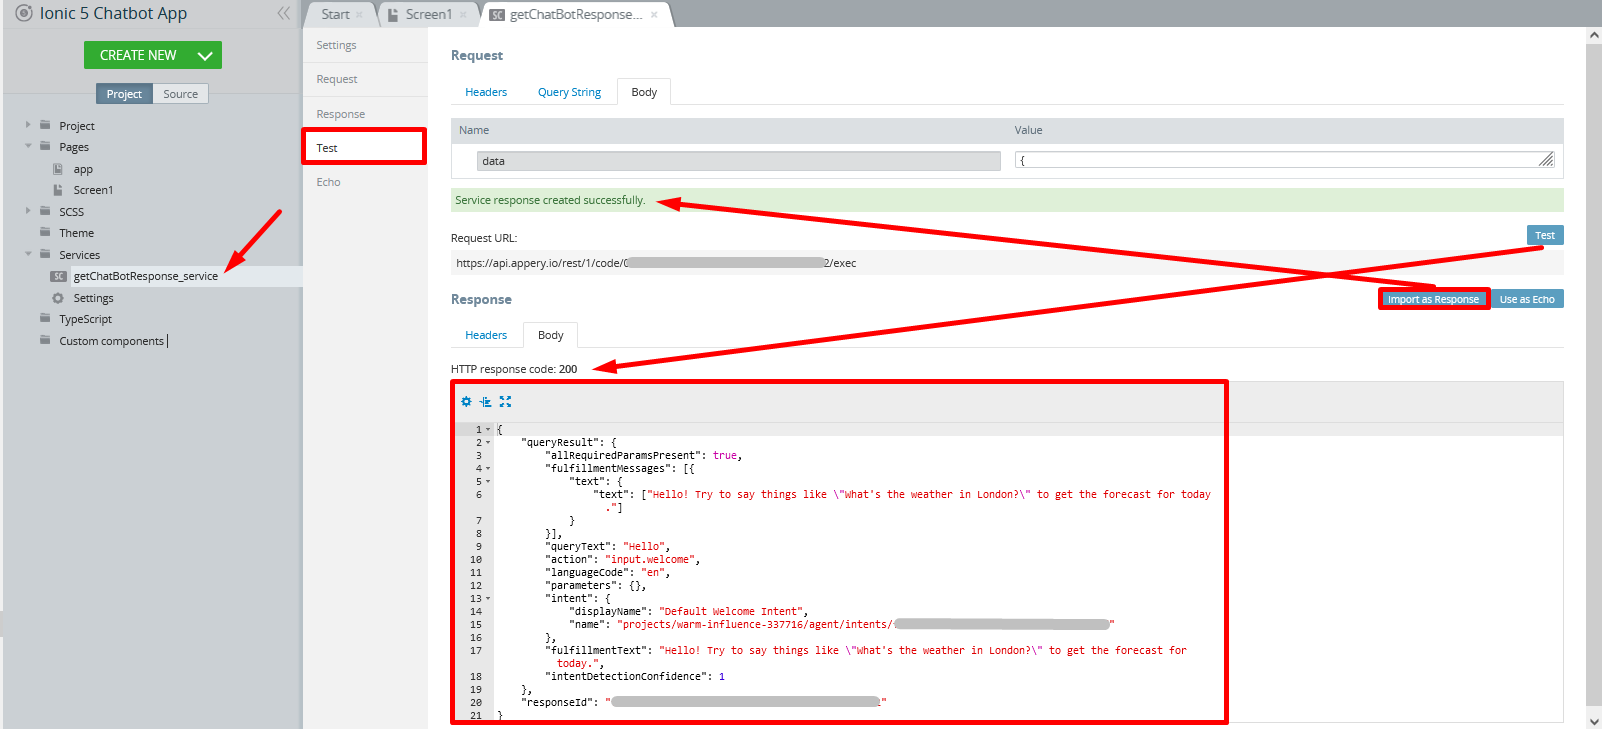Click the app page file icon
The height and width of the screenshot is (729, 1602).
coord(58,169)
